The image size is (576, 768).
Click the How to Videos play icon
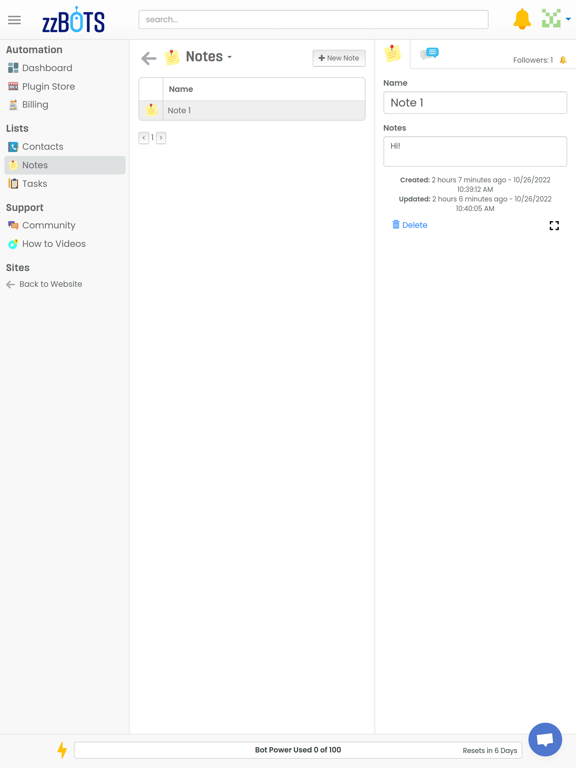click(x=13, y=244)
